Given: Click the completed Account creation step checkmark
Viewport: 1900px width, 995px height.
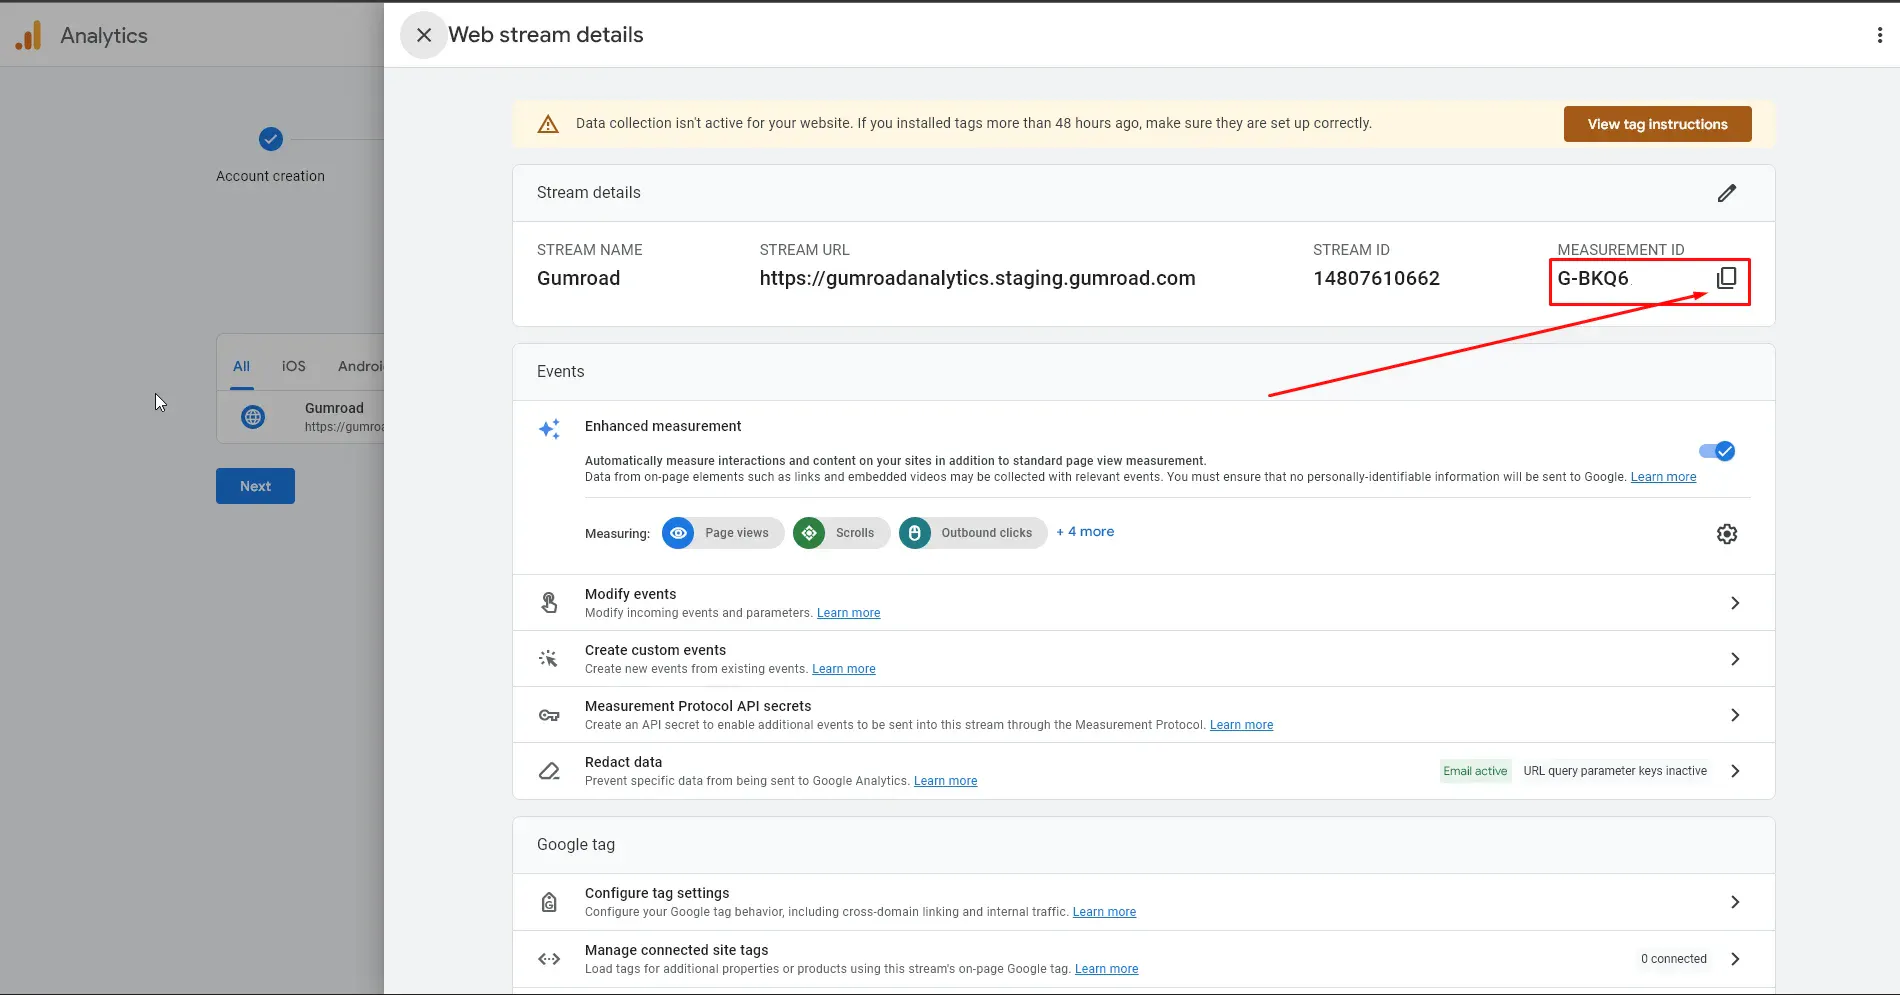Looking at the screenshot, I should 271,139.
